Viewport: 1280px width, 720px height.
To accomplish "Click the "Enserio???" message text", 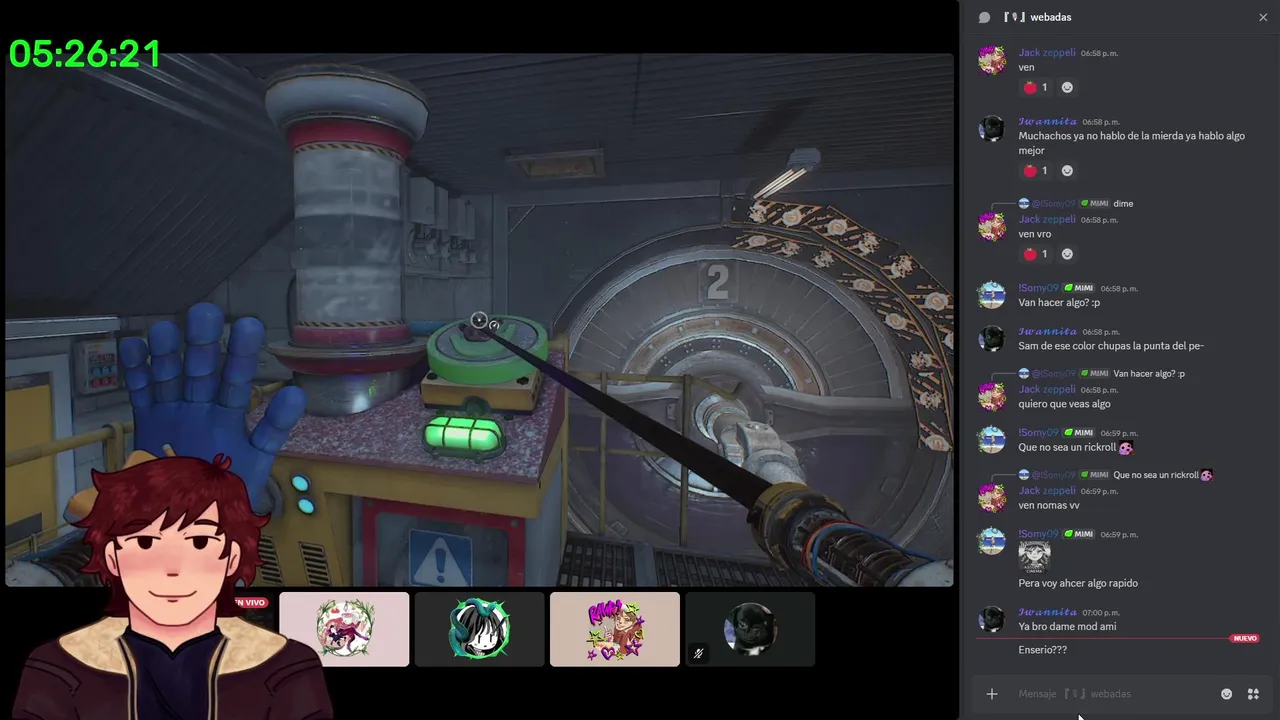I will point(1043,650).
